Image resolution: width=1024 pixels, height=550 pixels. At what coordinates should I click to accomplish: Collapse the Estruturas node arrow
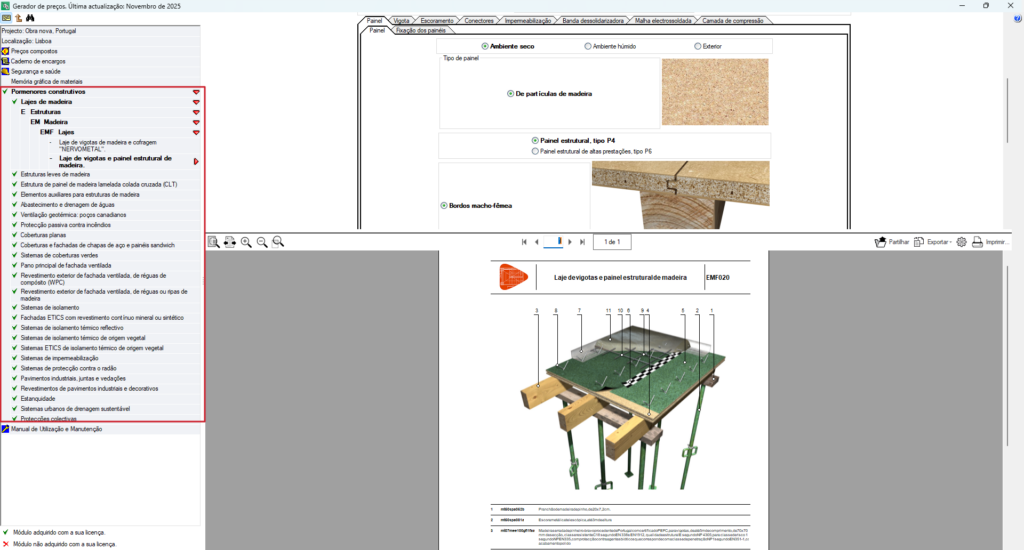[196, 112]
